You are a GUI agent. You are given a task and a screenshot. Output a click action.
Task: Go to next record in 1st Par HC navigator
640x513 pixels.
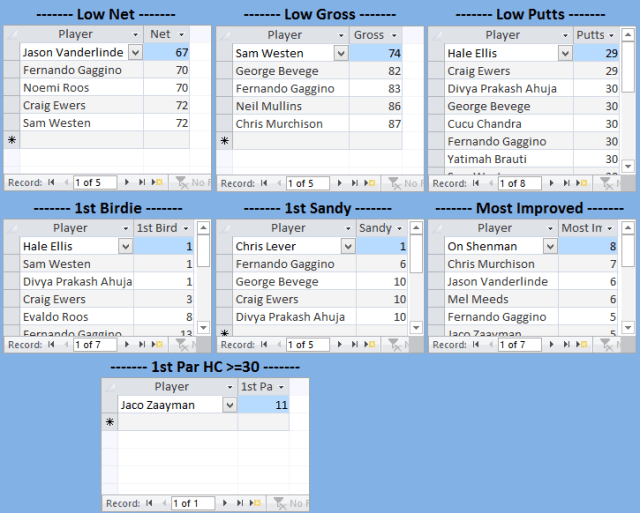226,503
